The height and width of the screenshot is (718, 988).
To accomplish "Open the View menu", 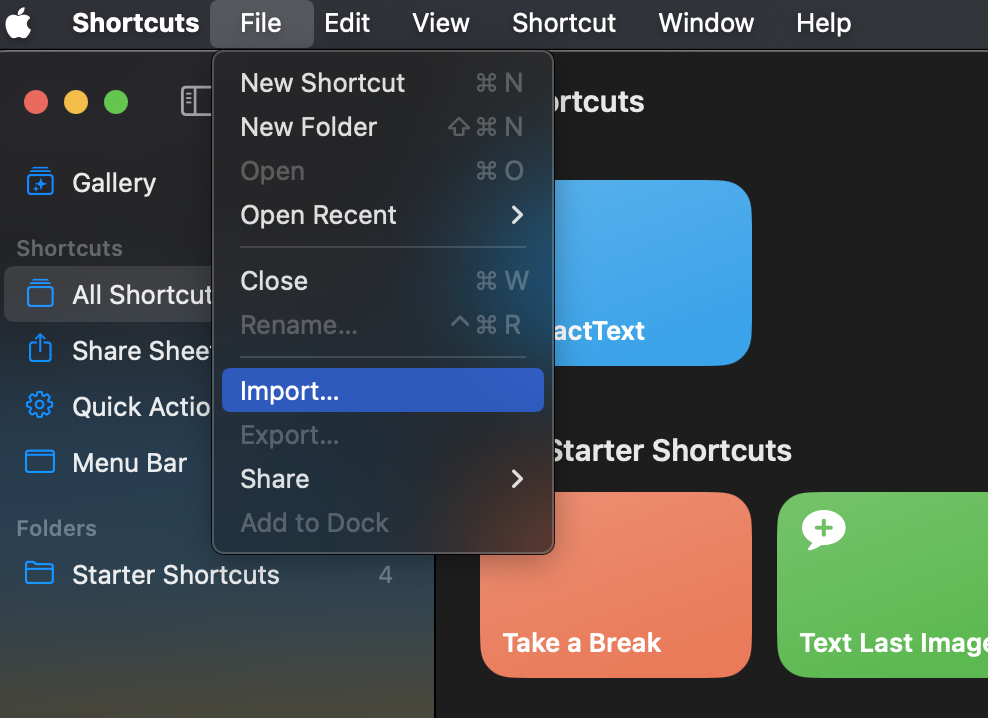I will [440, 23].
